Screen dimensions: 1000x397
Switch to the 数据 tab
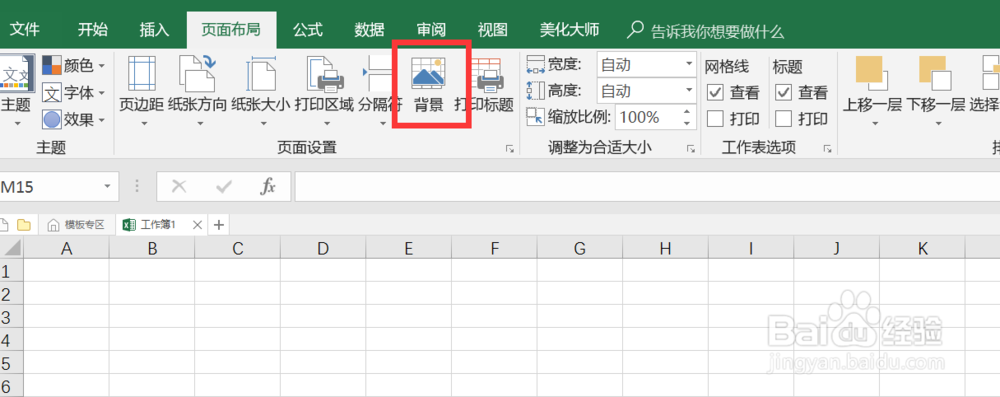coord(369,30)
